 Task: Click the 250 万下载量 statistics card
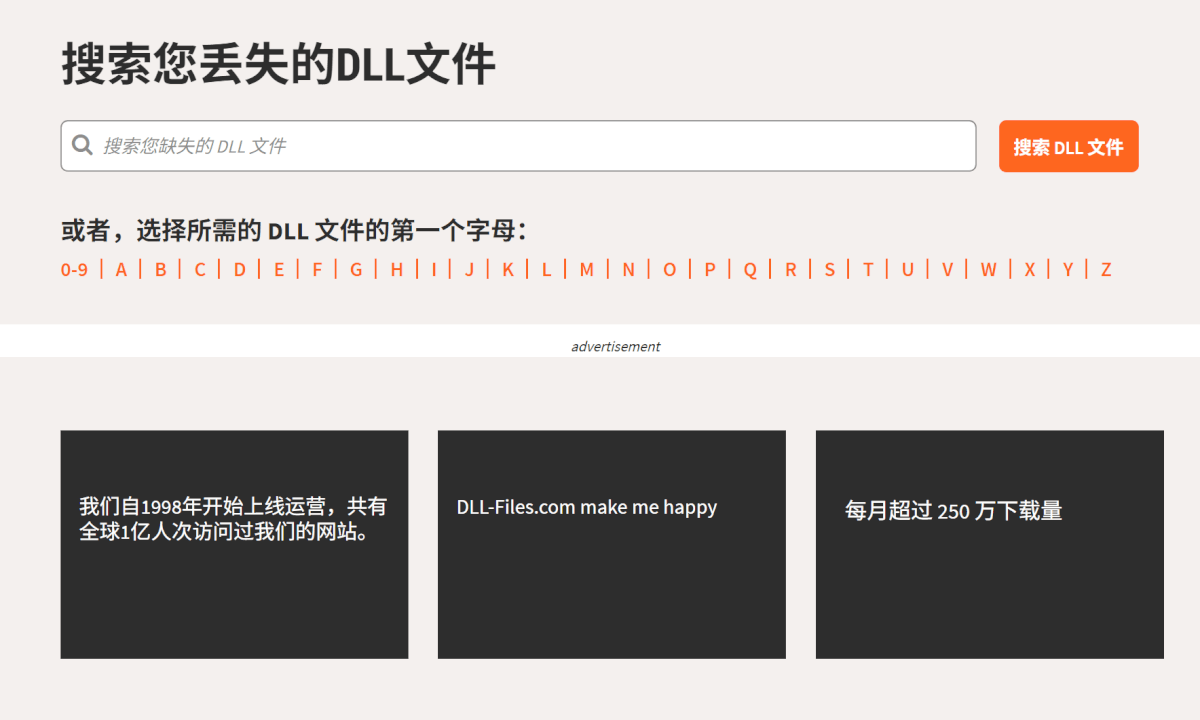pos(989,544)
